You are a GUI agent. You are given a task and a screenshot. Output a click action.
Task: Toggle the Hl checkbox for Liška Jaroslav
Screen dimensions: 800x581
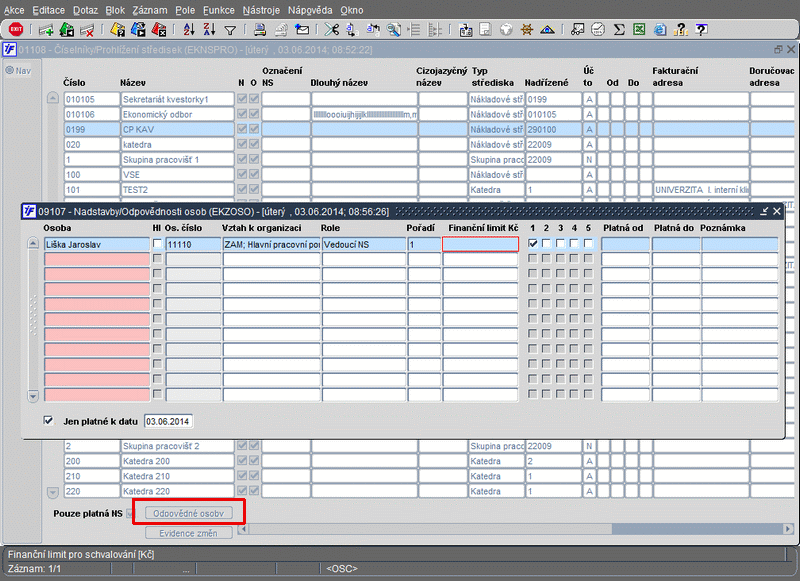(x=157, y=244)
